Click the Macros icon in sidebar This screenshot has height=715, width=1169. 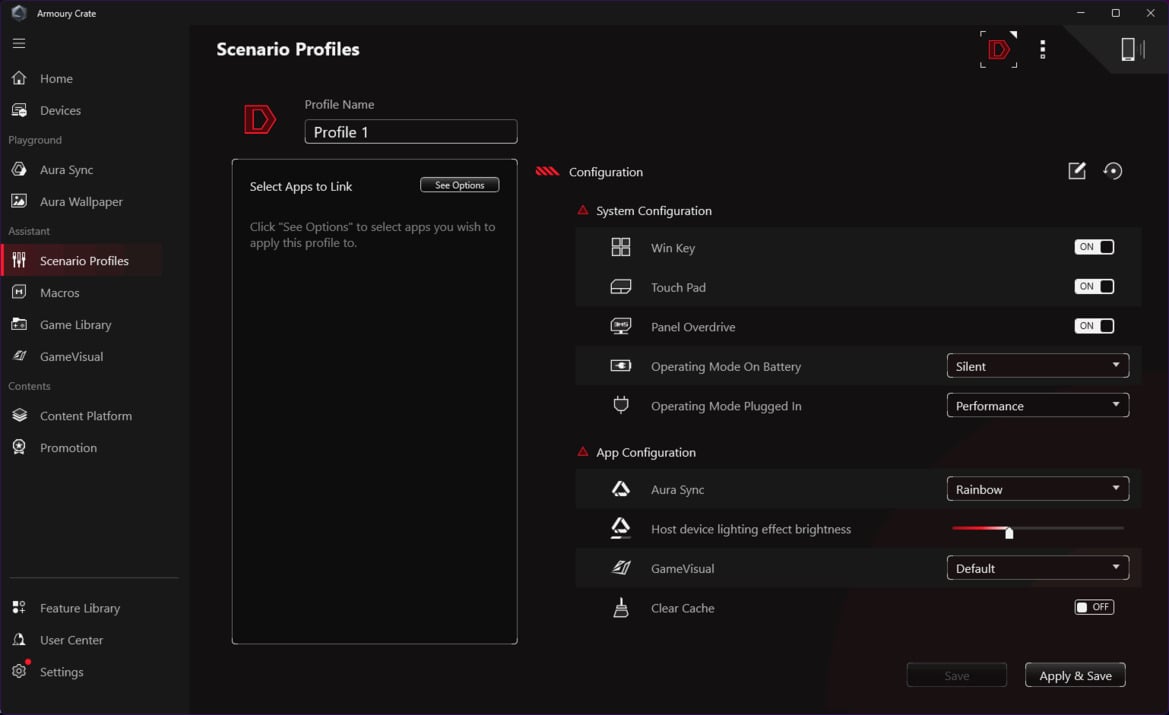coord(19,292)
